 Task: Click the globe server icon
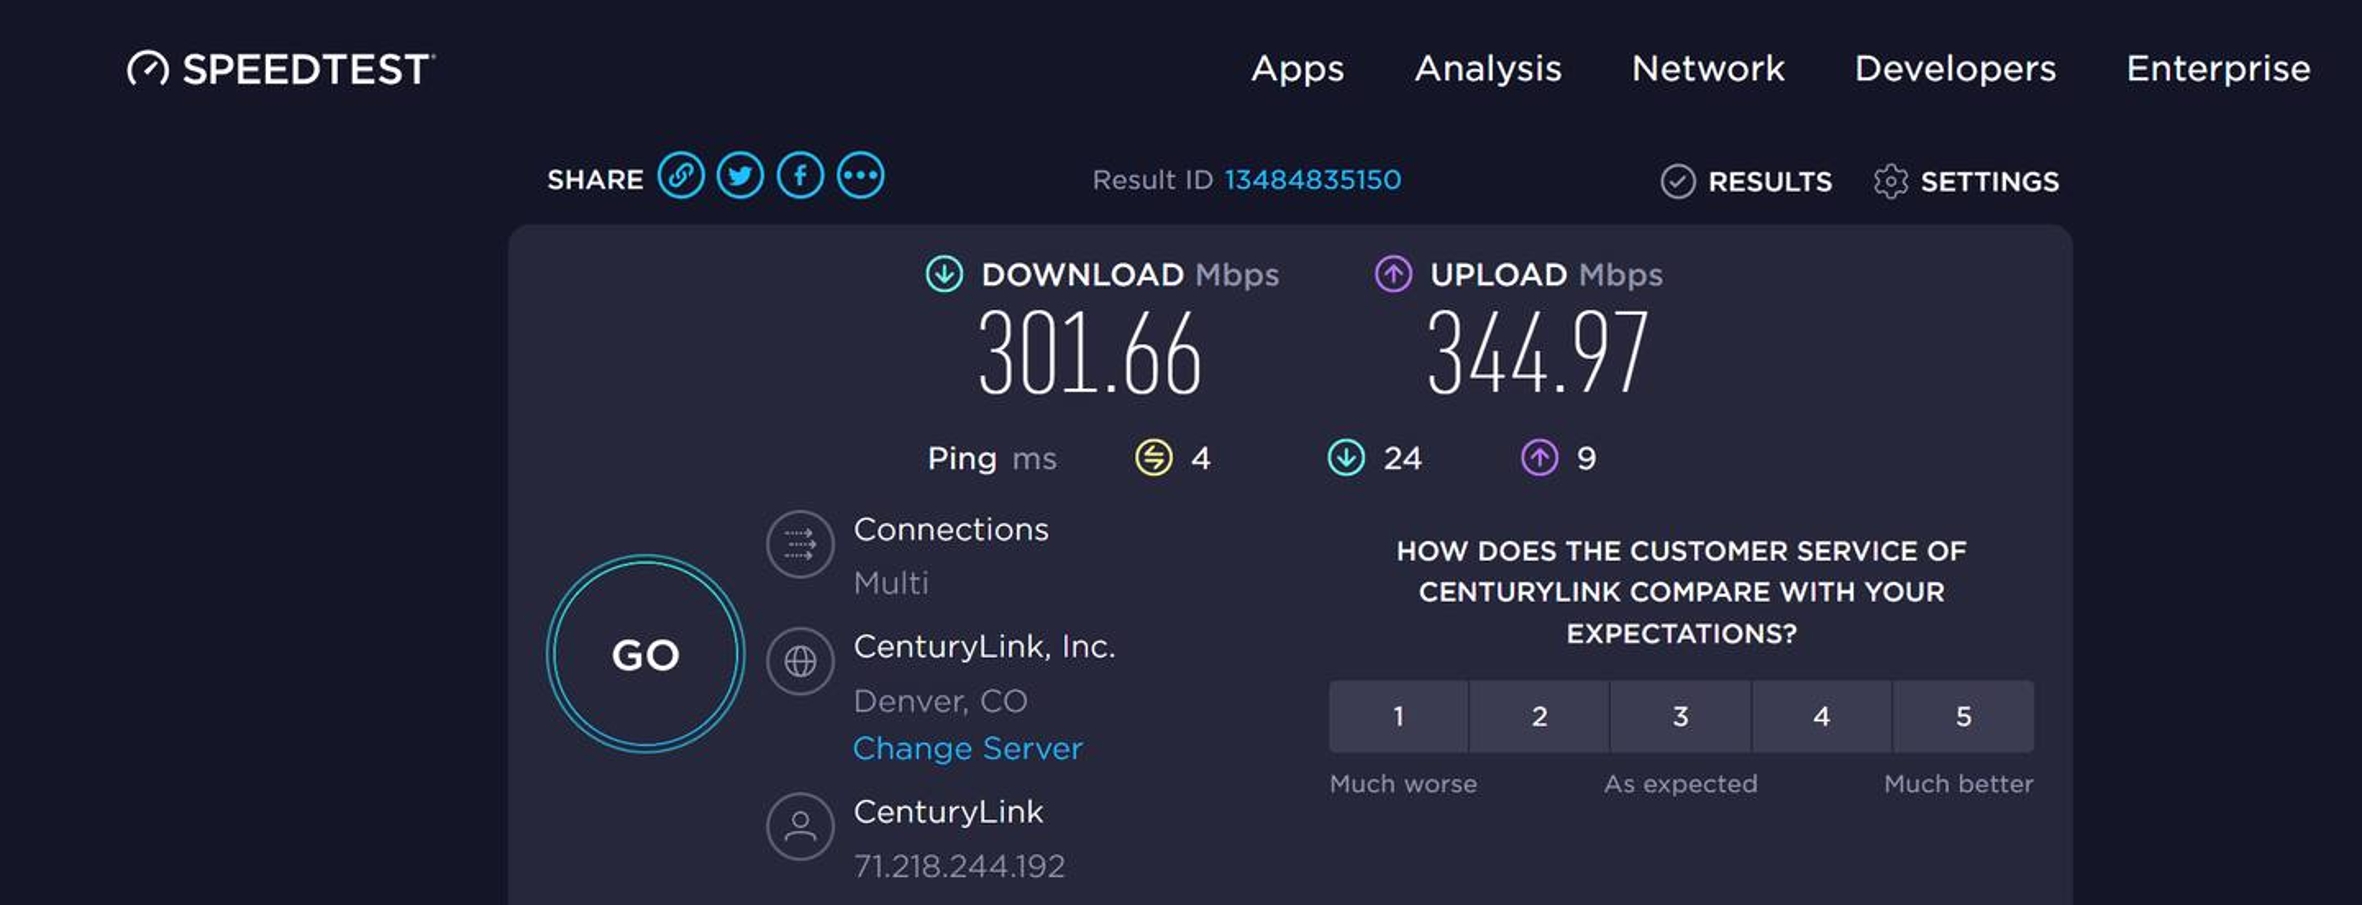(800, 661)
